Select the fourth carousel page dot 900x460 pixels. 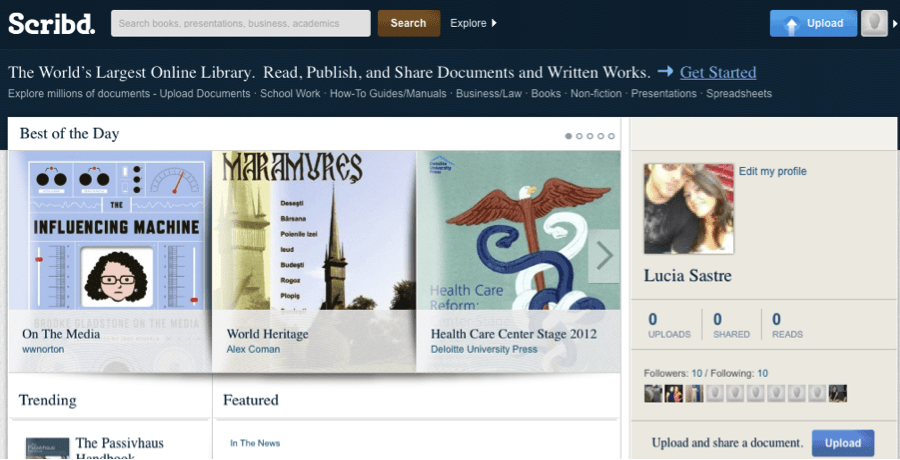pyautogui.click(x=600, y=136)
